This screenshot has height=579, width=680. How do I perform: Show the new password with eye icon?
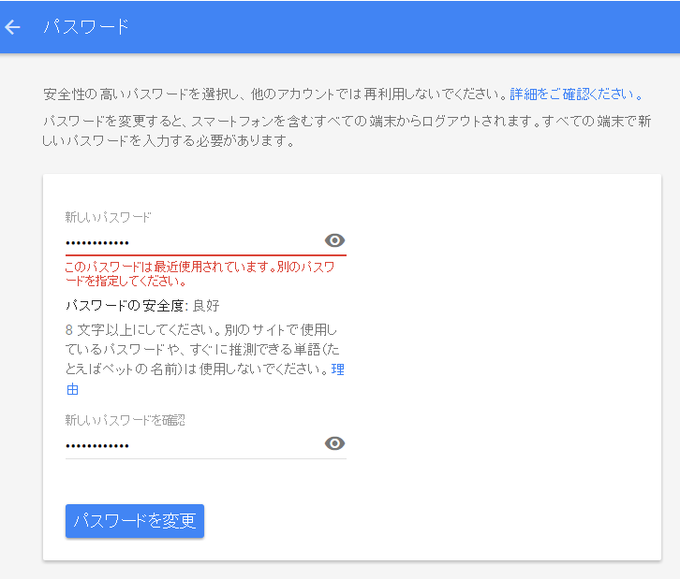coord(335,240)
